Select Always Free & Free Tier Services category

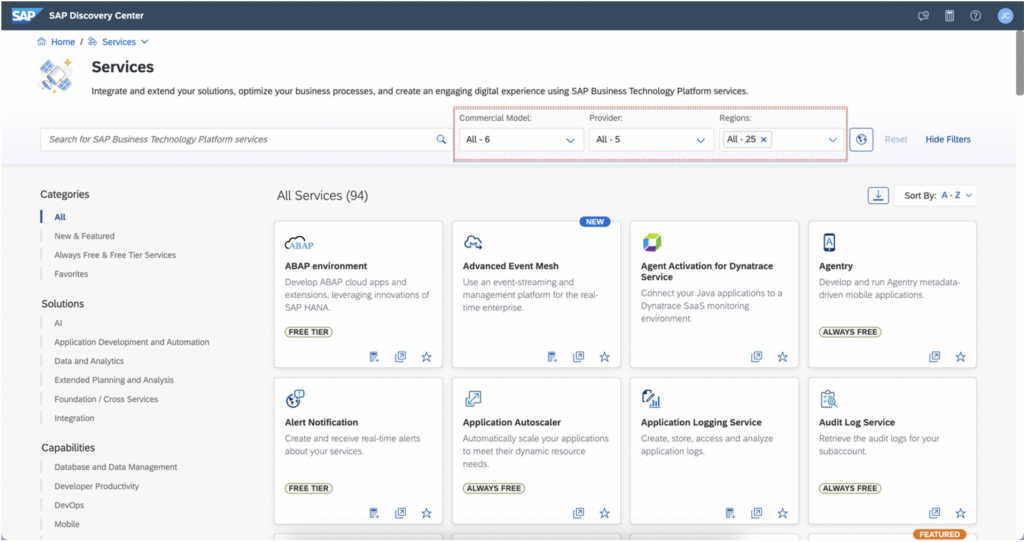click(115, 255)
